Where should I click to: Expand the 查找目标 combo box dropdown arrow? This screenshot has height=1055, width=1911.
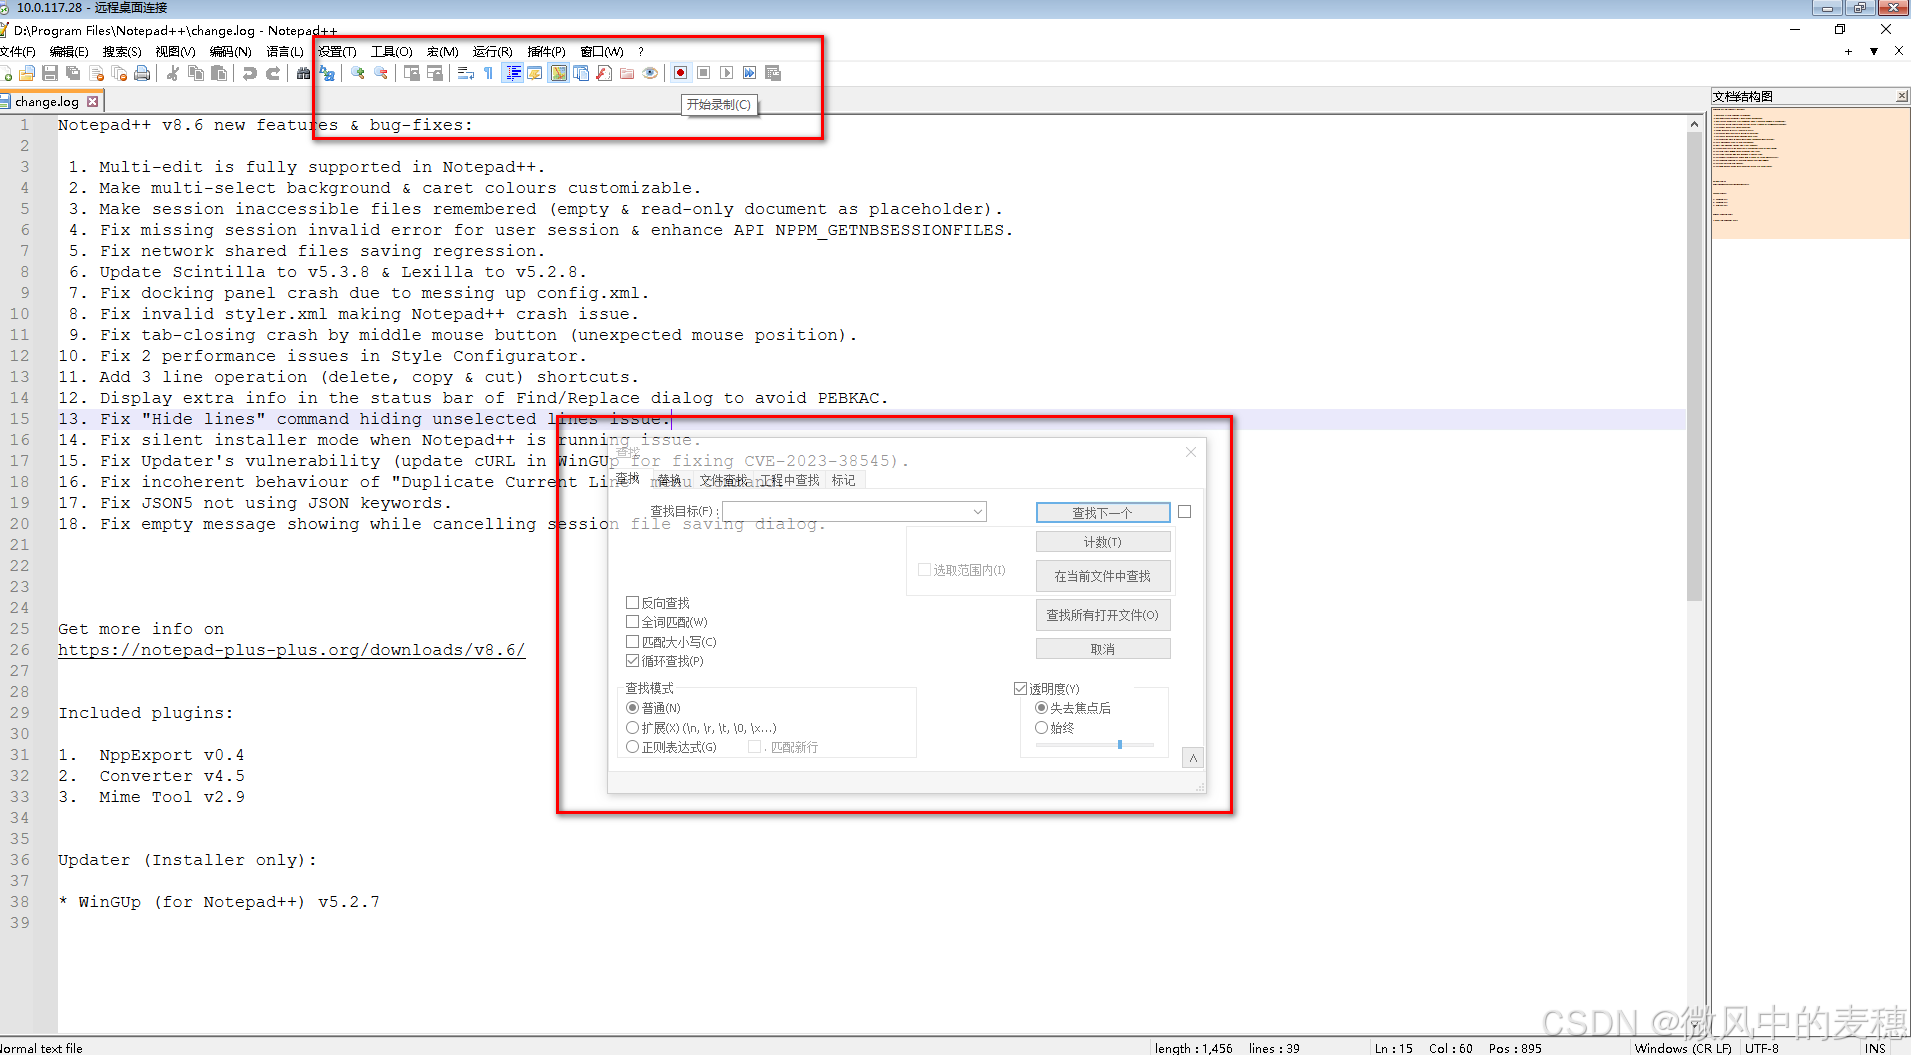[977, 512]
